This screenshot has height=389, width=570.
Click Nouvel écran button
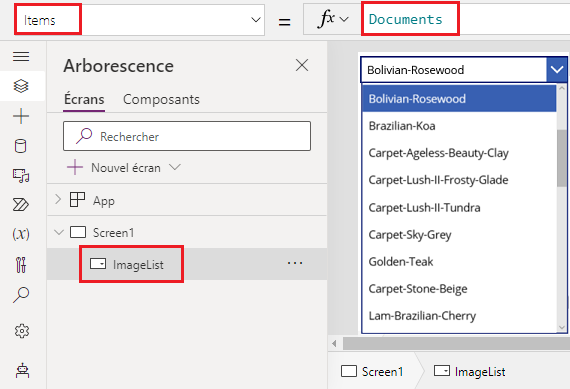point(114,168)
